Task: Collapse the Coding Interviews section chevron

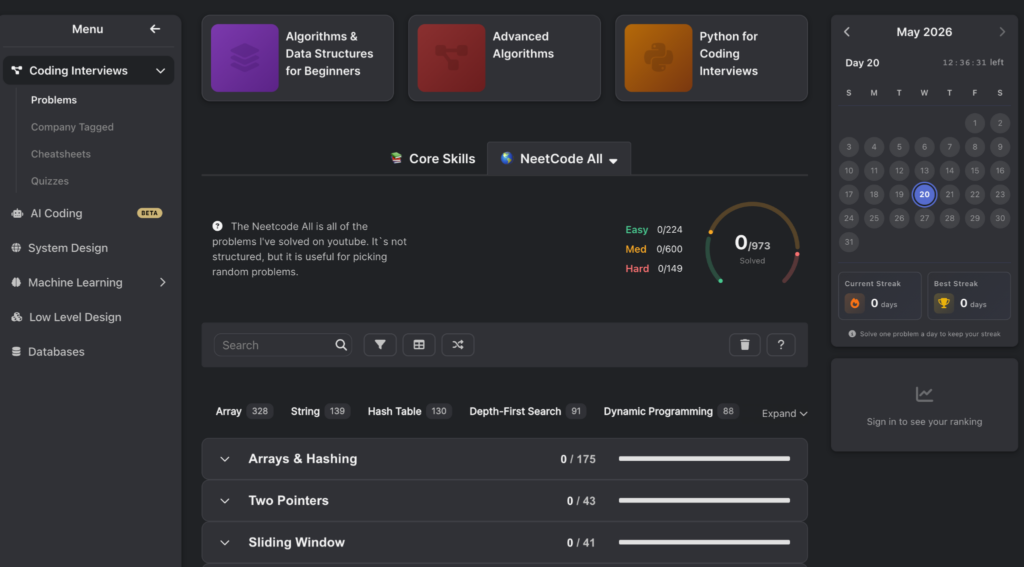Action: pos(160,71)
